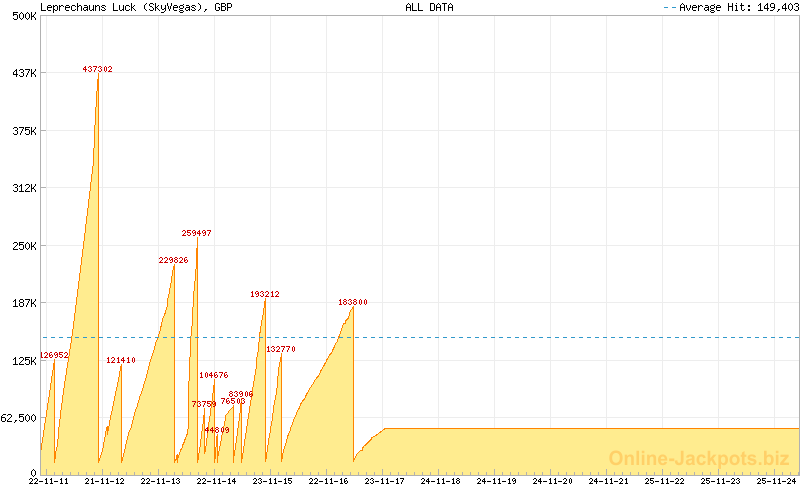Select the 22-11-11 x-axis date
The height and width of the screenshot is (490, 800).
(48, 481)
